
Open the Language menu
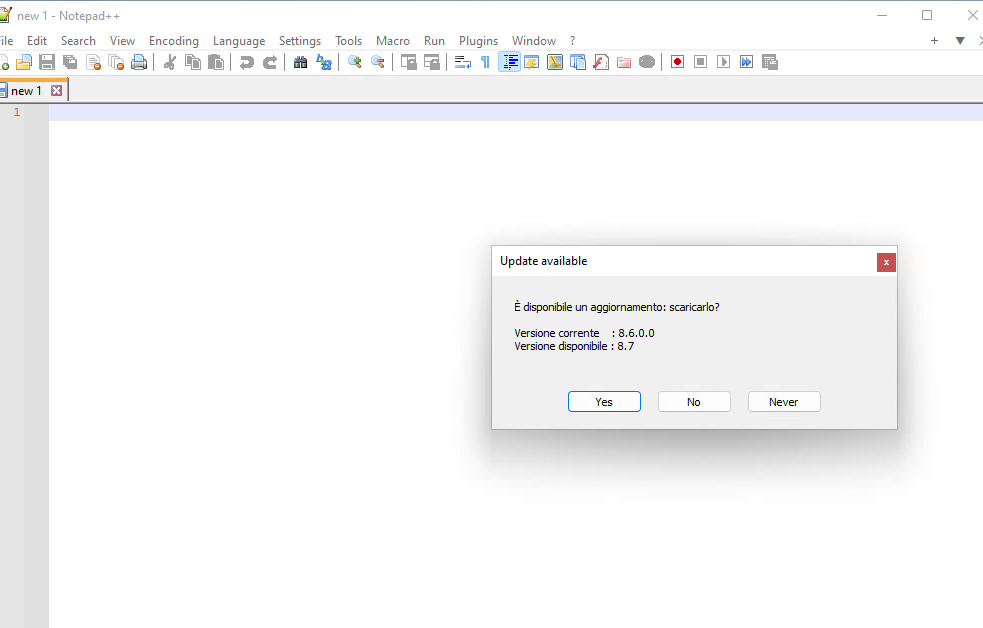pos(239,41)
